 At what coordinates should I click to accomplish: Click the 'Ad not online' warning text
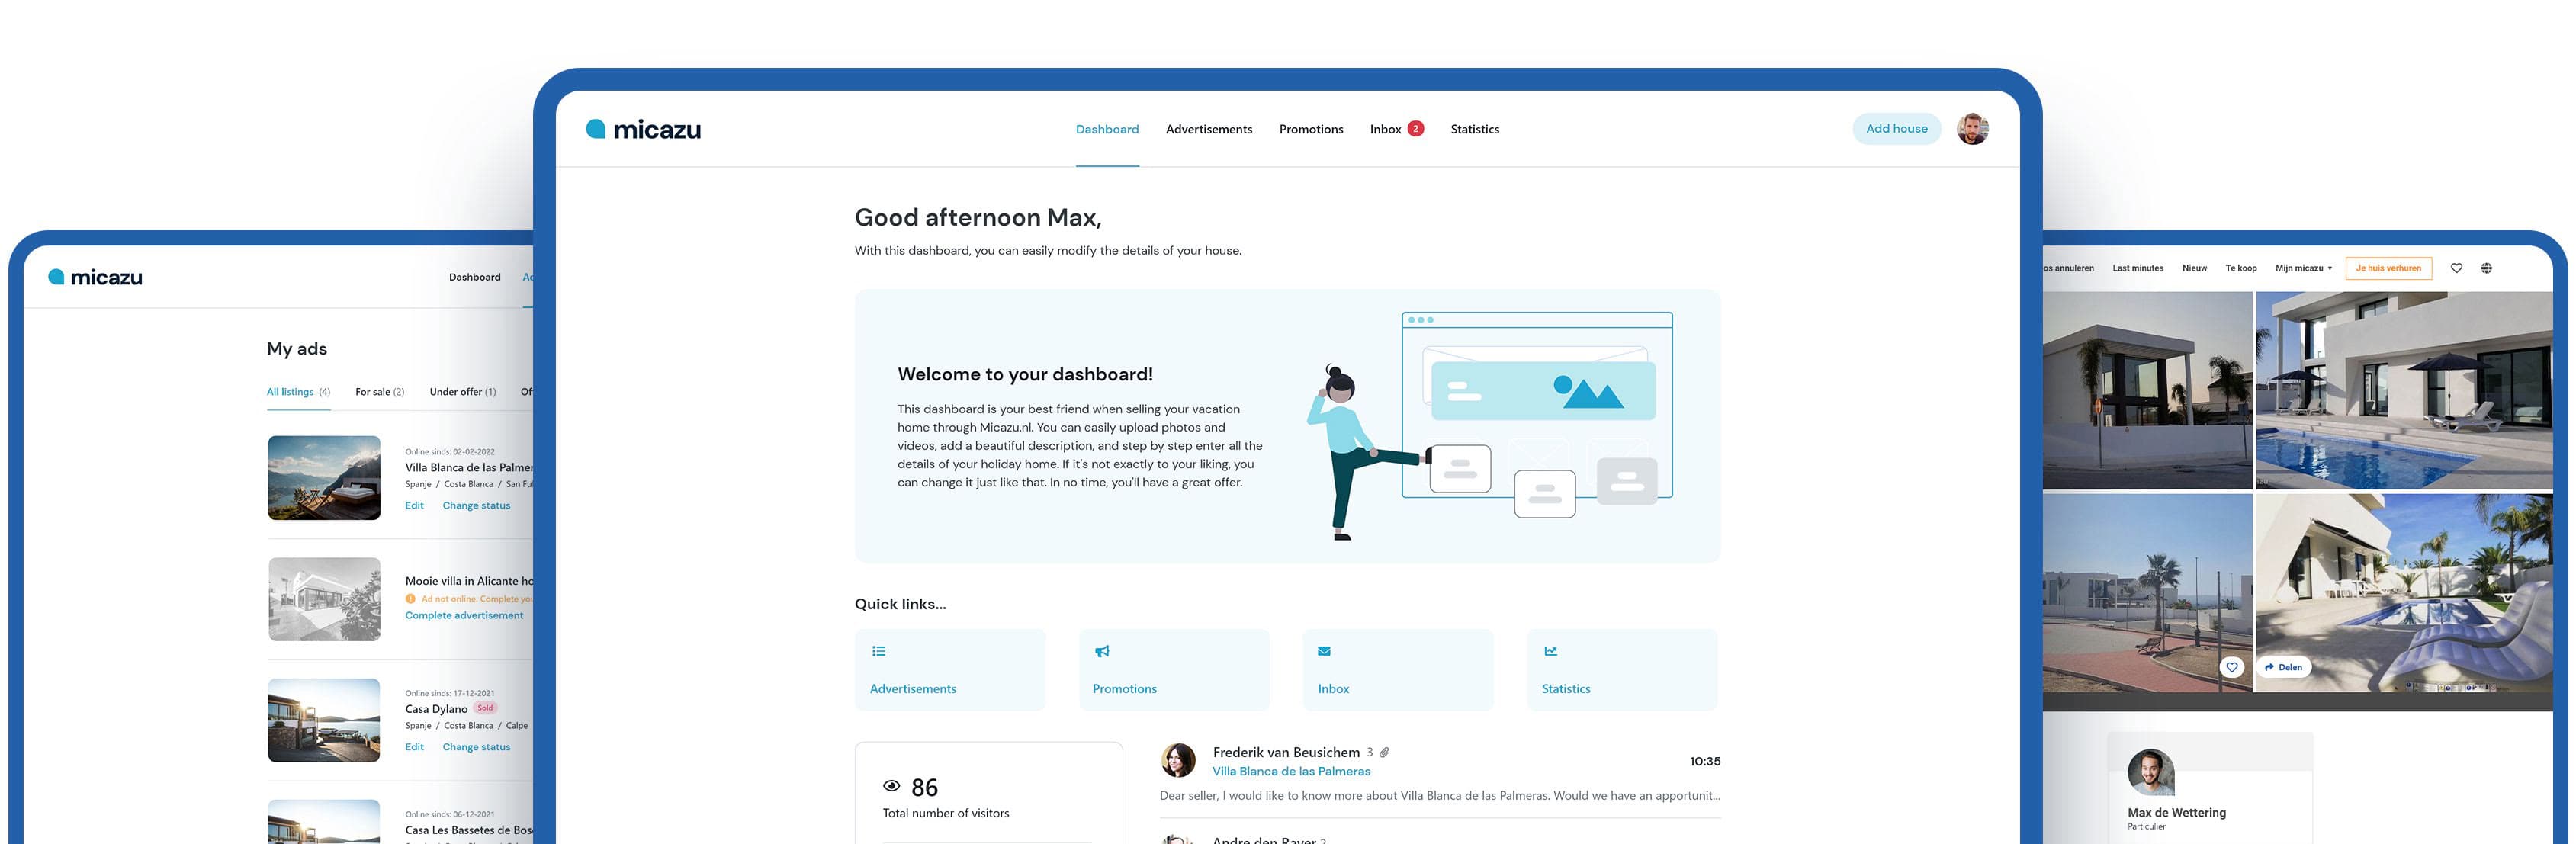click(477, 599)
